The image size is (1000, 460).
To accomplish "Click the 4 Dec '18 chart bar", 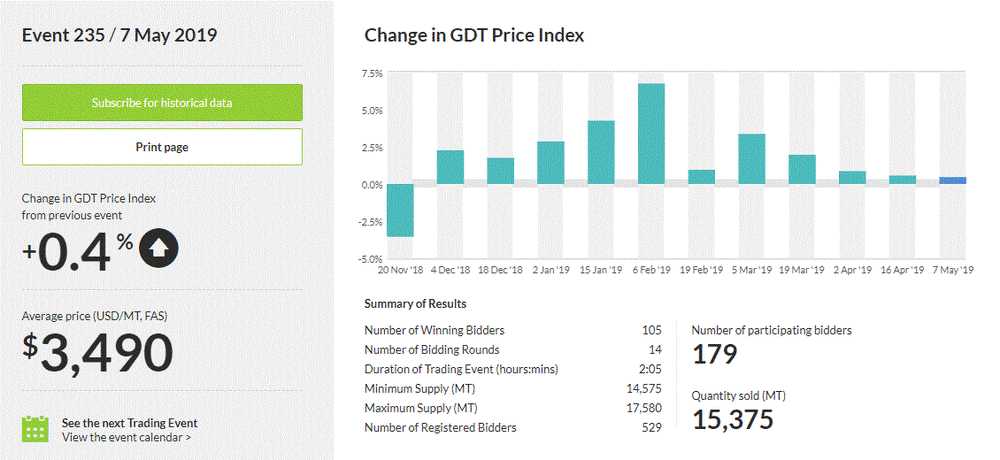I will (x=450, y=167).
